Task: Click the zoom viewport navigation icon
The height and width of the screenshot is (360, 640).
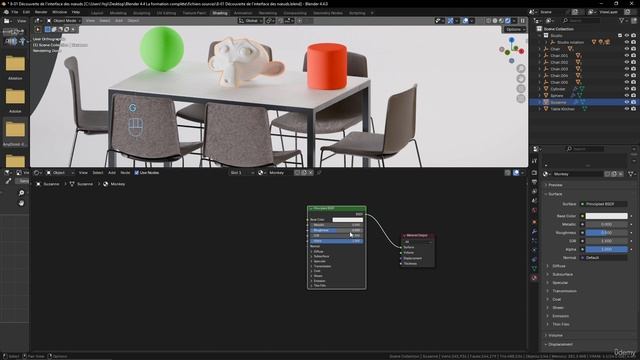Action: [x=521, y=69]
